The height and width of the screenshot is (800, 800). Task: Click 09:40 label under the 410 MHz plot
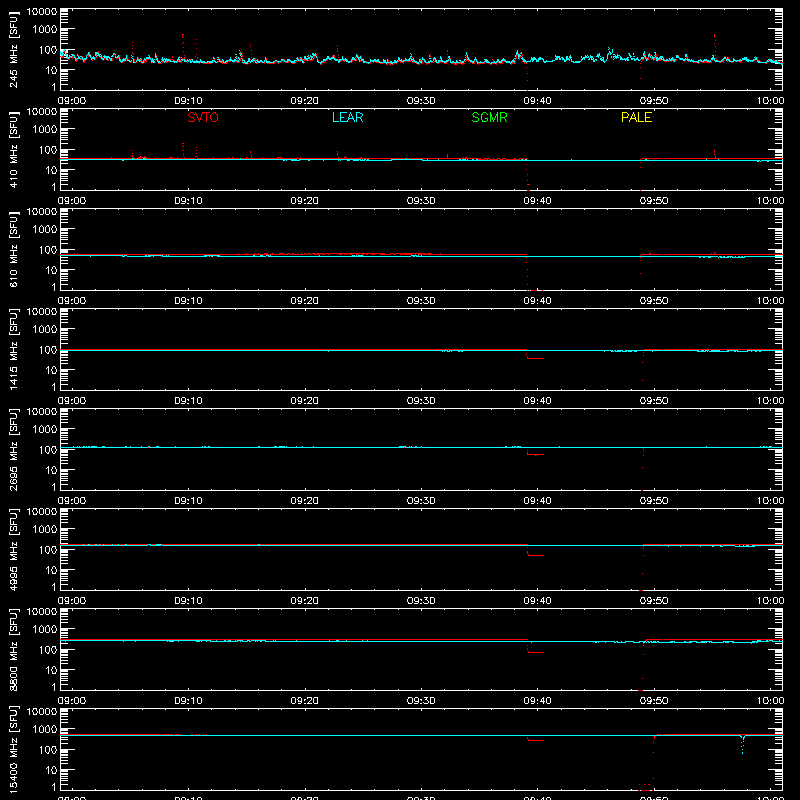[537, 201]
